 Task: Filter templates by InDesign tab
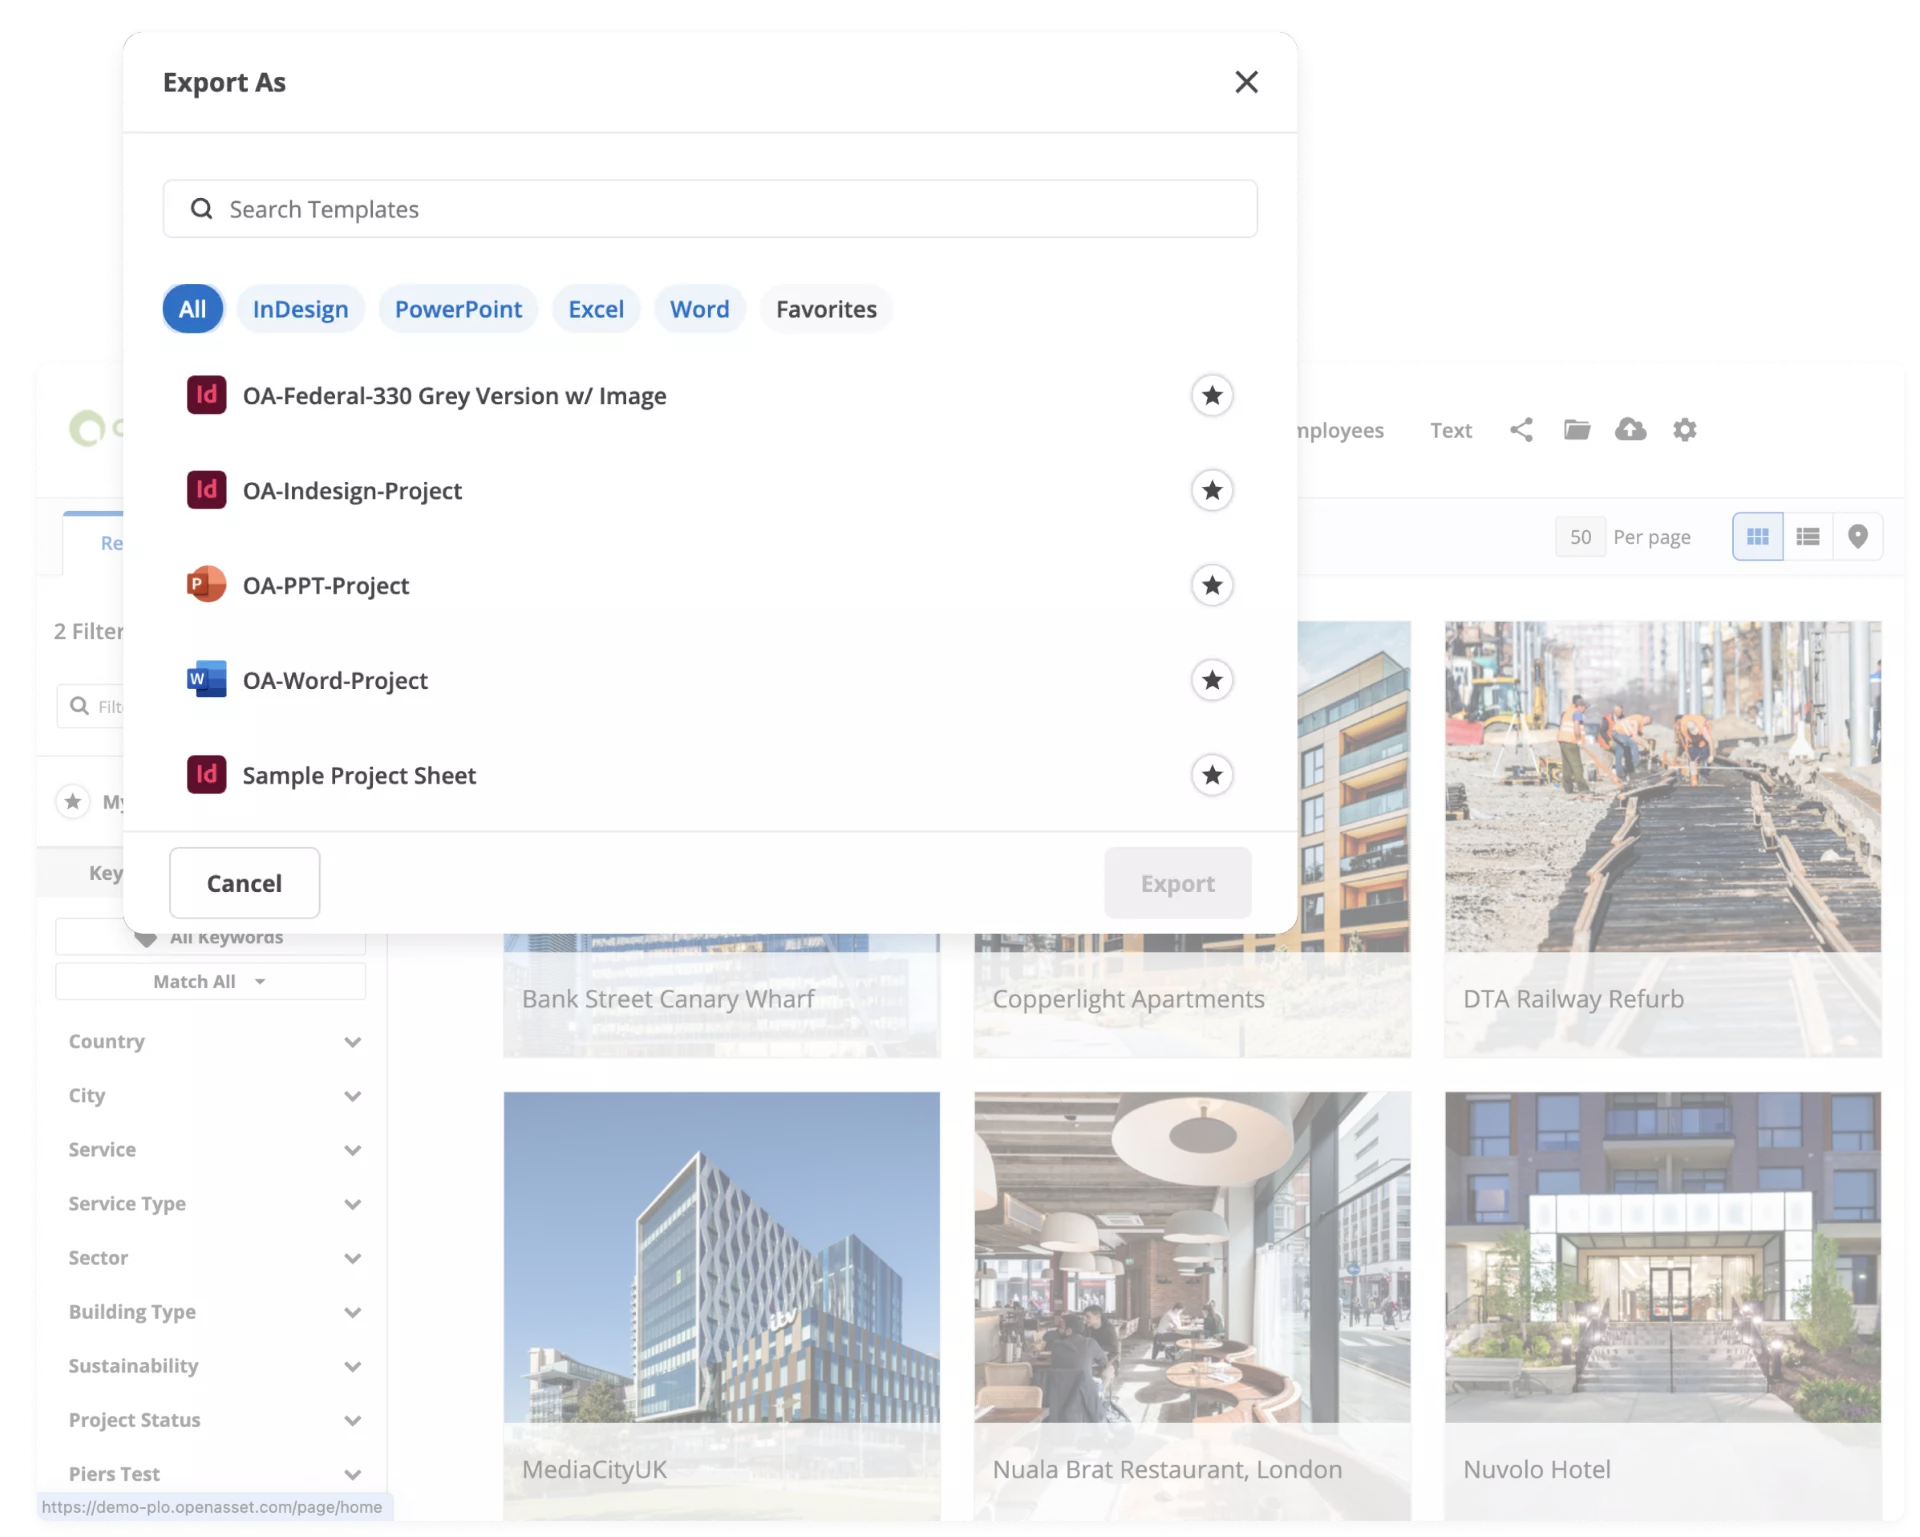pos(300,309)
